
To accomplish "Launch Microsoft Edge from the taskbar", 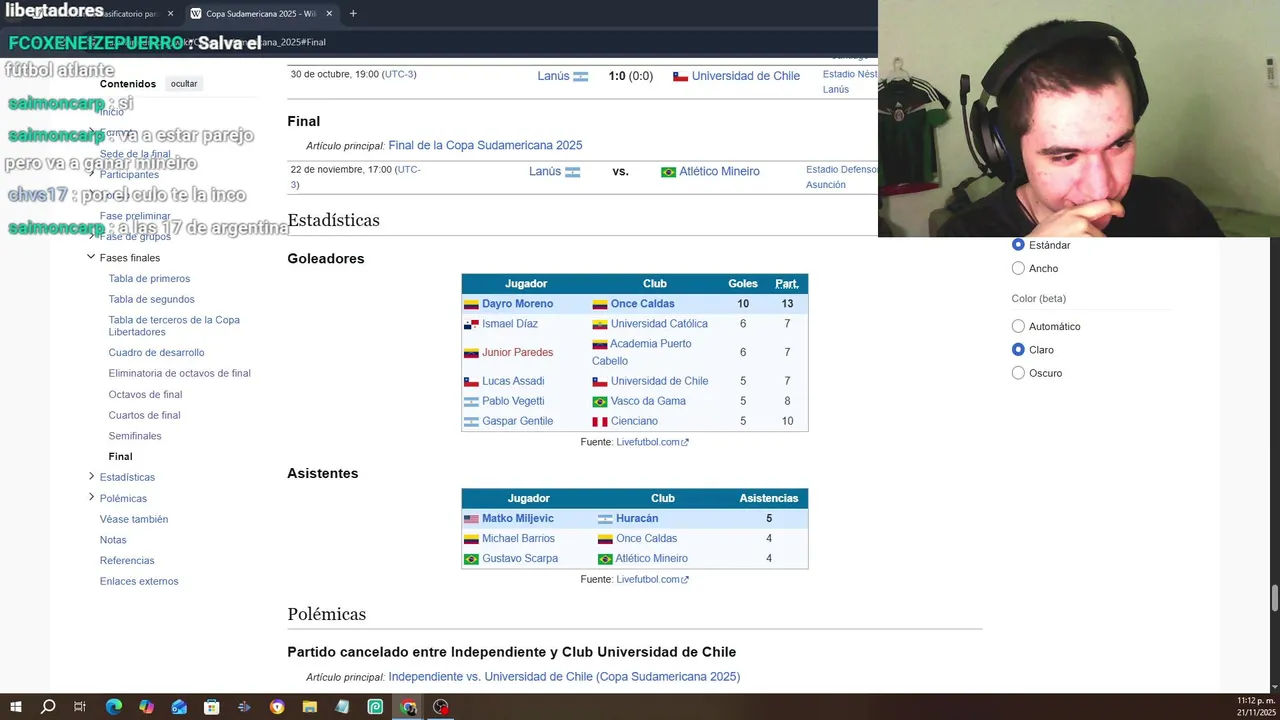I will 114,707.
